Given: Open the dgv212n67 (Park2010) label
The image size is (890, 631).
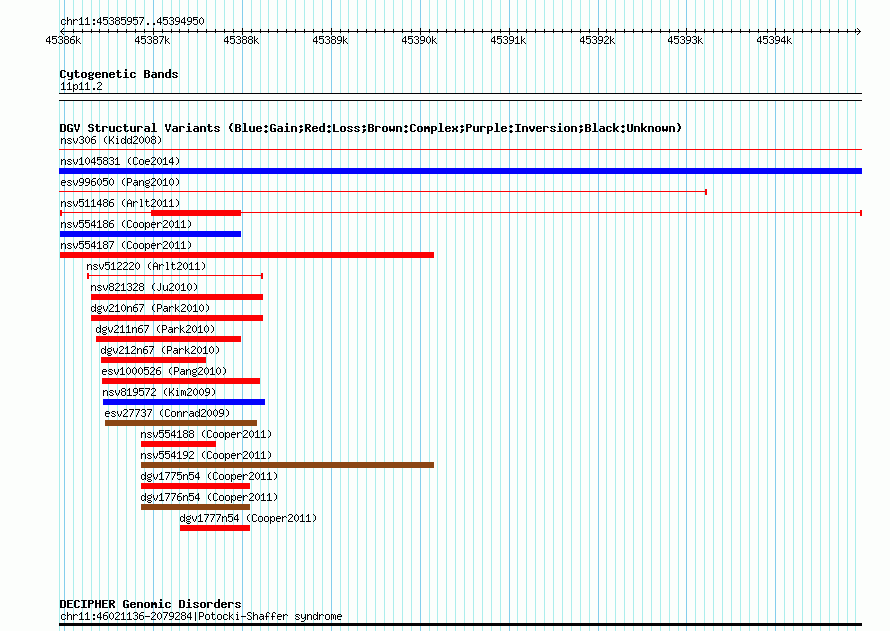Looking at the screenshot, I should coord(160,350).
